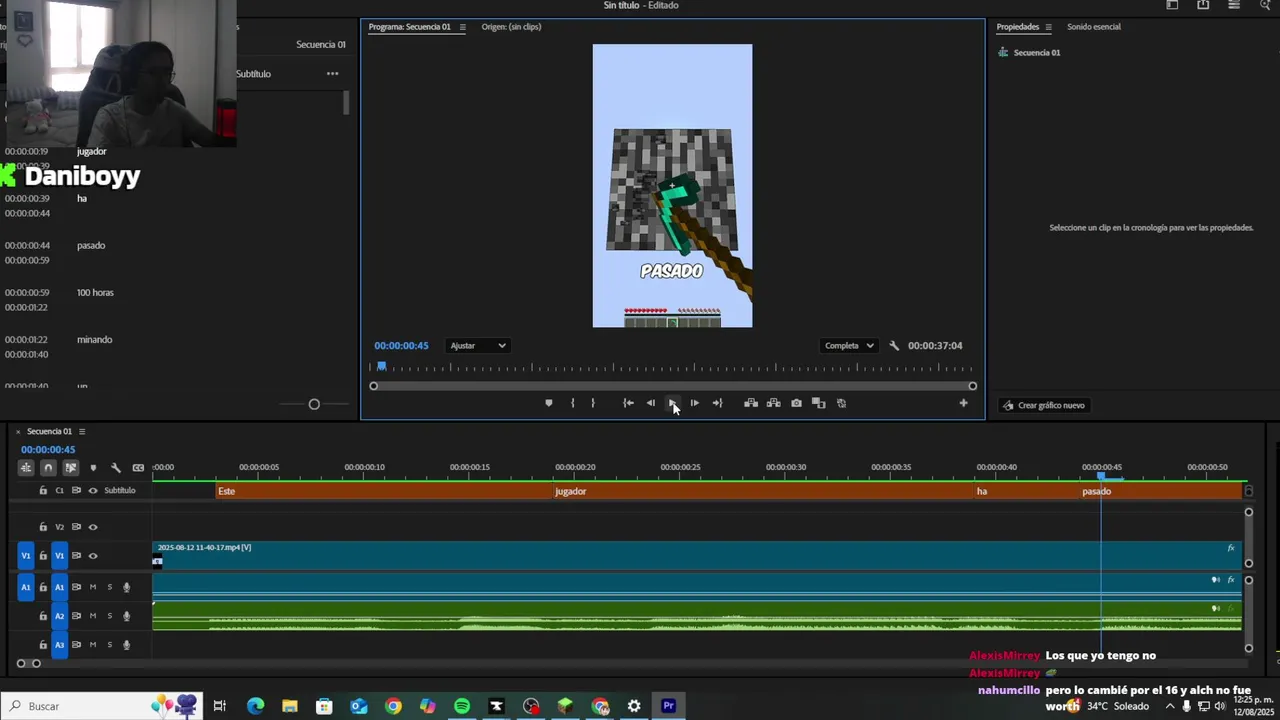Viewport: 1280px width, 720px height.
Task: Select 2025-08-12 11-40-17.mp4 video clip
Action: tap(697, 555)
